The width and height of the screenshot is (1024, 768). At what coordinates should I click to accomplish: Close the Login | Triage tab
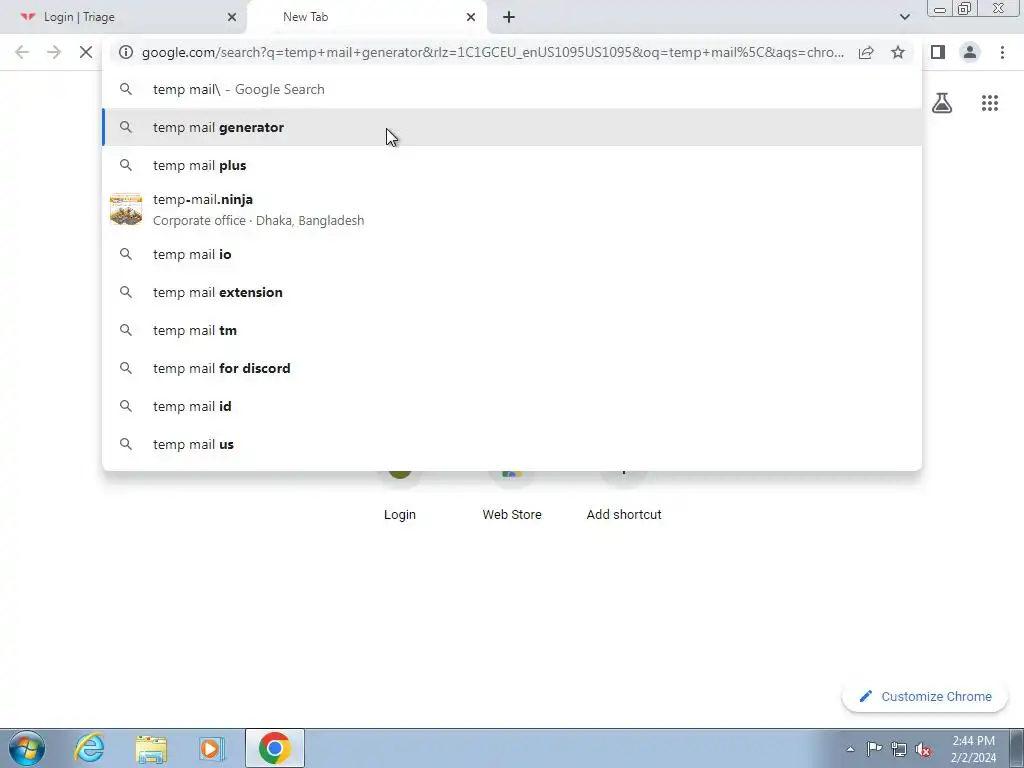(232, 17)
